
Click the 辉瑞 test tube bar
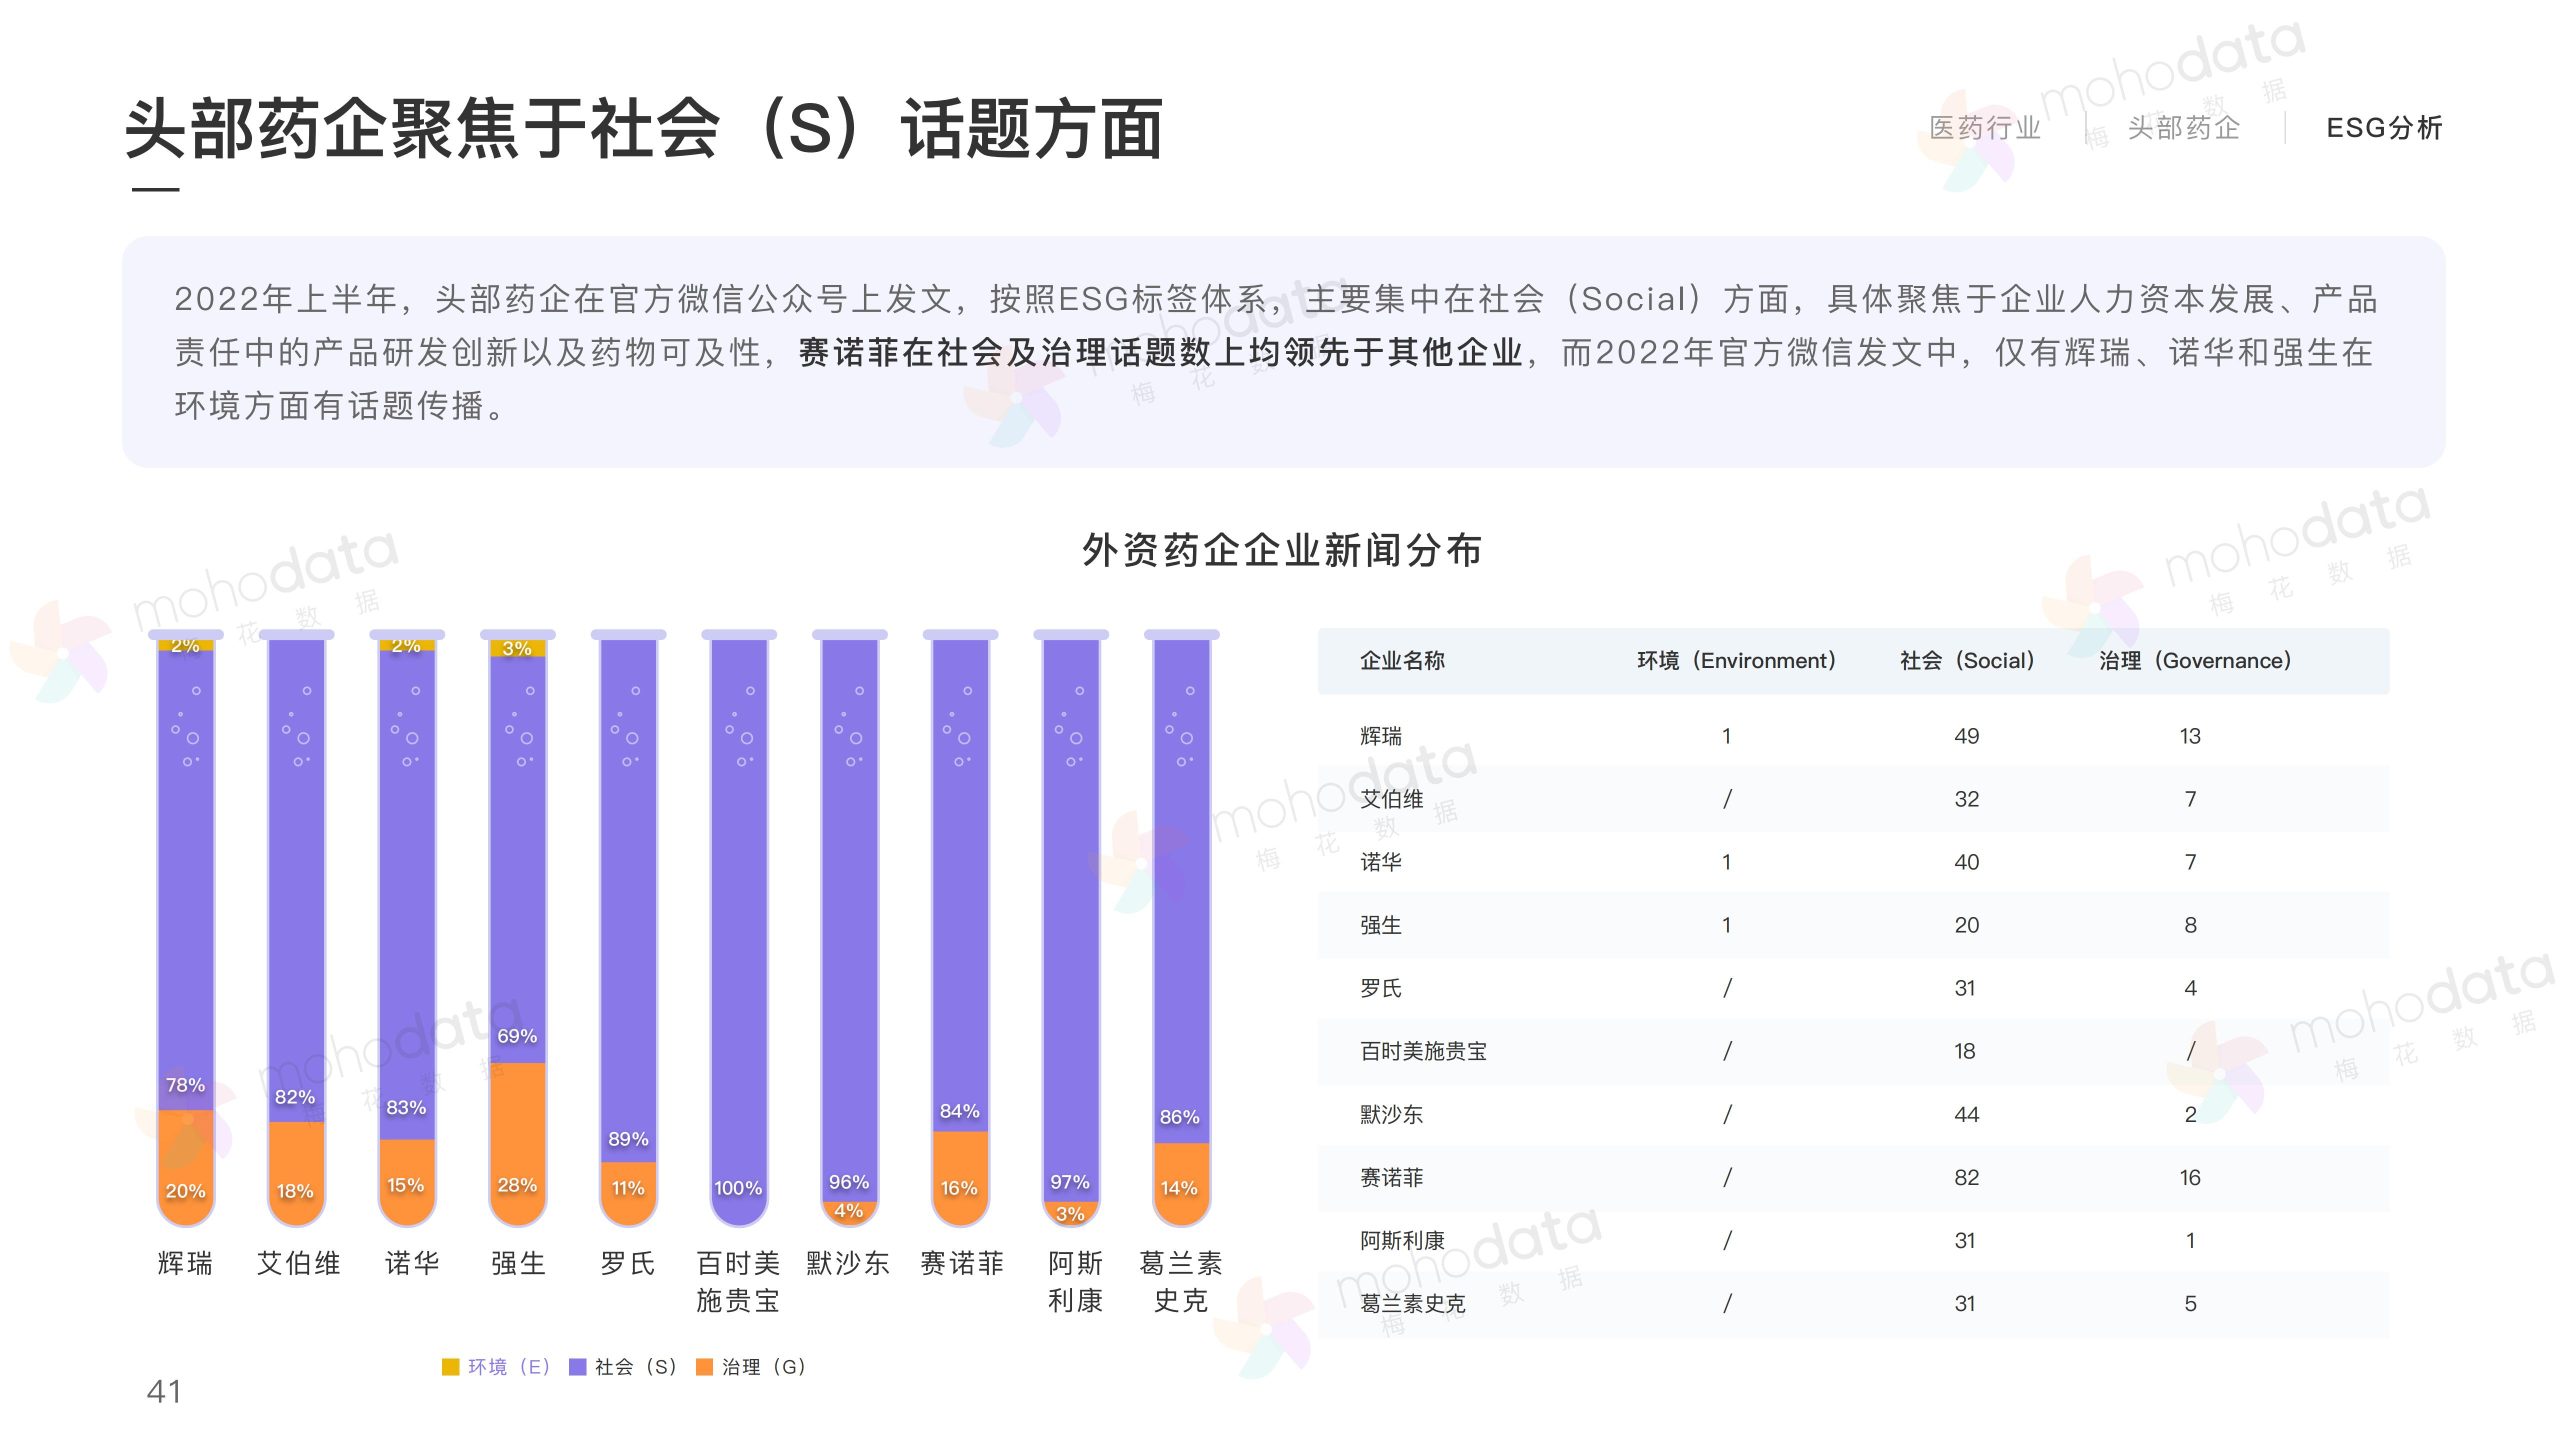coord(186,900)
